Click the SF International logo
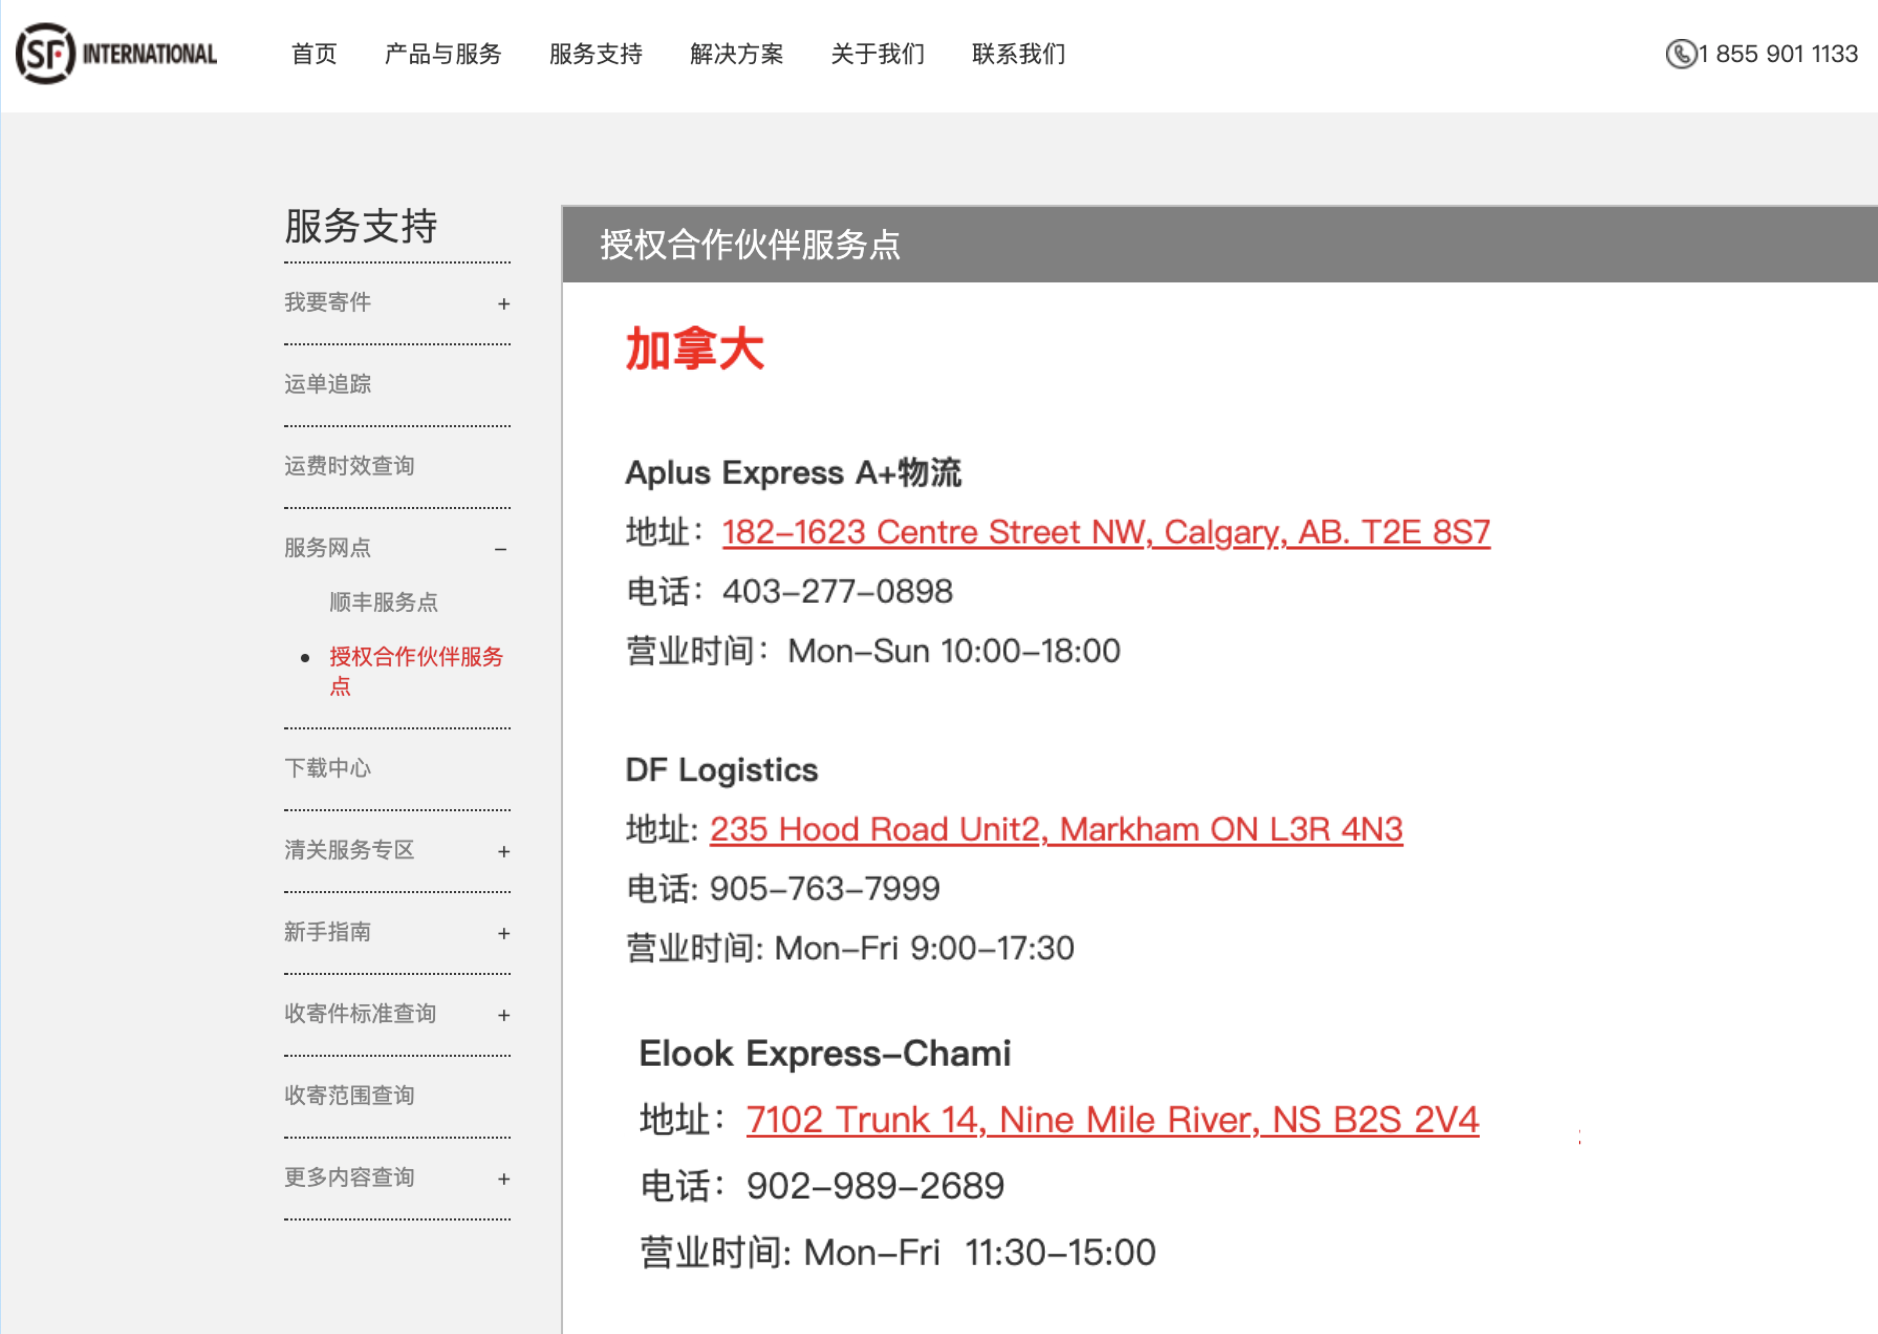The image size is (1878, 1334). [x=116, y=53]
